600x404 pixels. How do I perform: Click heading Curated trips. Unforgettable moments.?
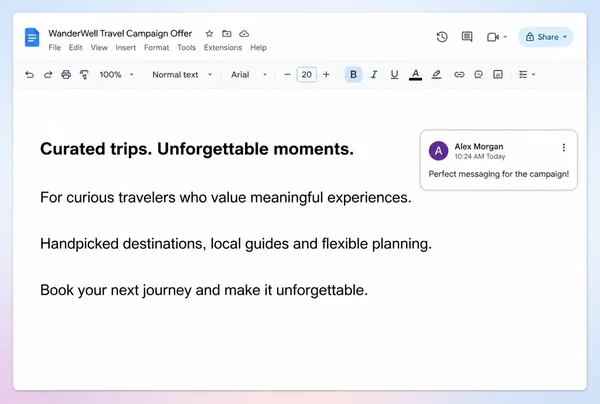[x=197, y=149]
